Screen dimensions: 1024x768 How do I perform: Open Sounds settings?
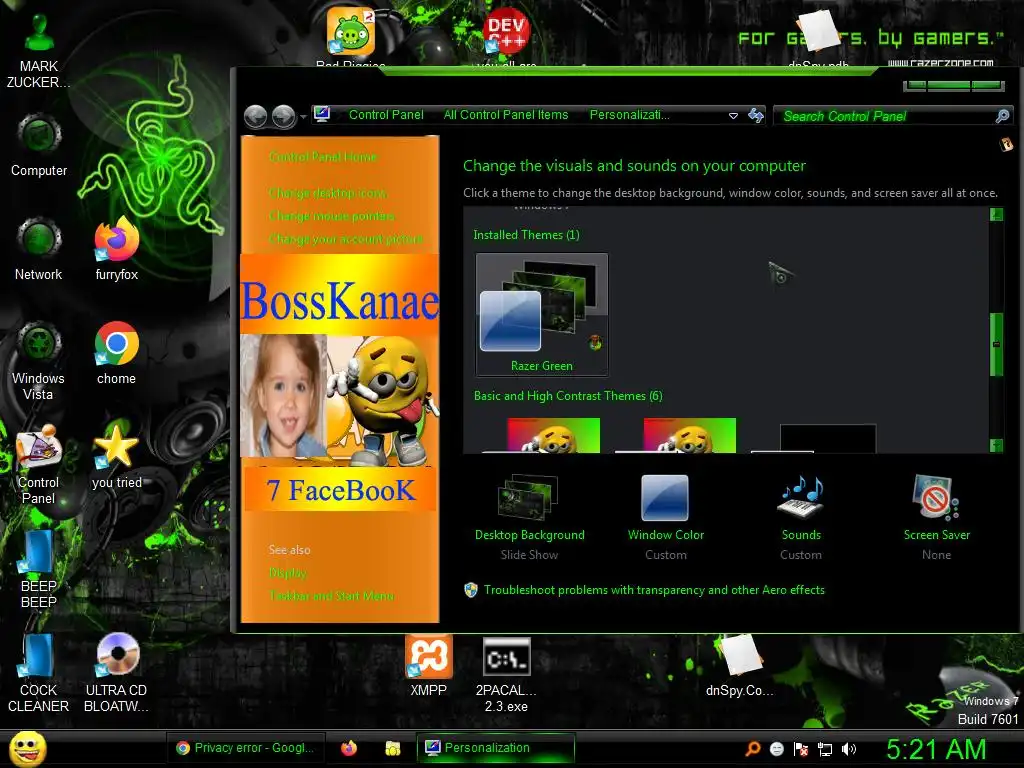pos(801,517)
